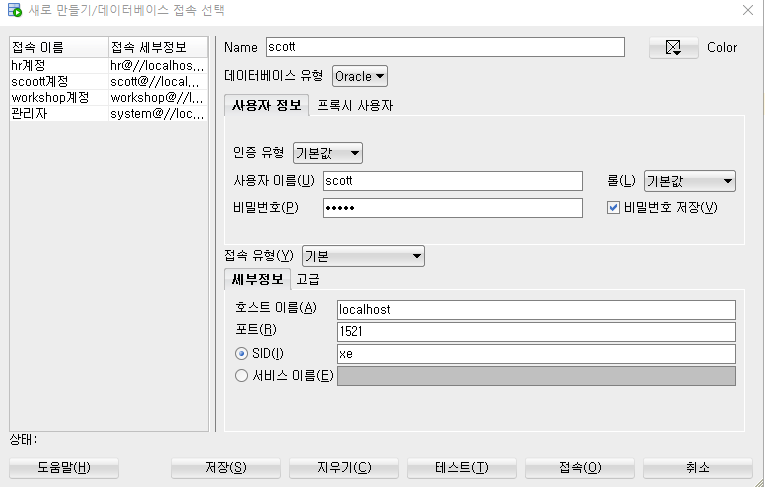
Task: Click the hr@//localhos... details cell
Action: pos(158,65)
